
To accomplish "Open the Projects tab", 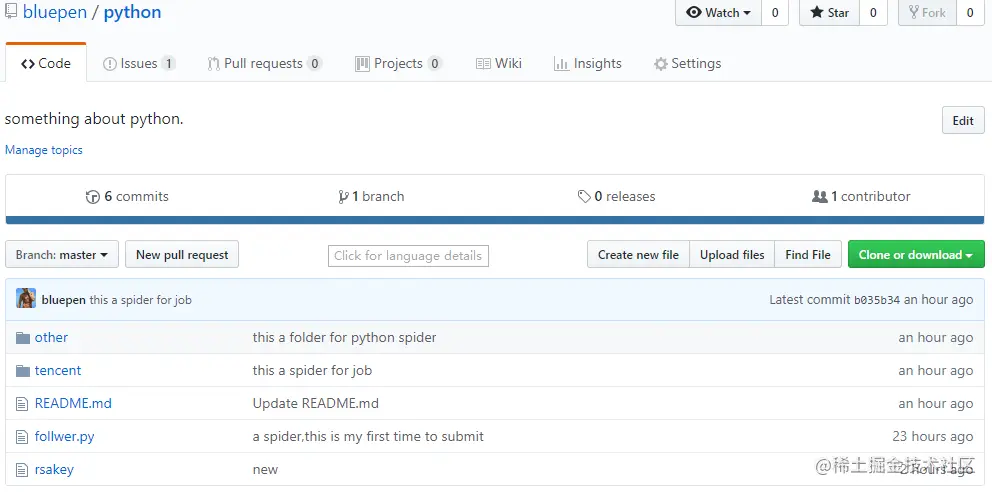I will click(398, 63).
